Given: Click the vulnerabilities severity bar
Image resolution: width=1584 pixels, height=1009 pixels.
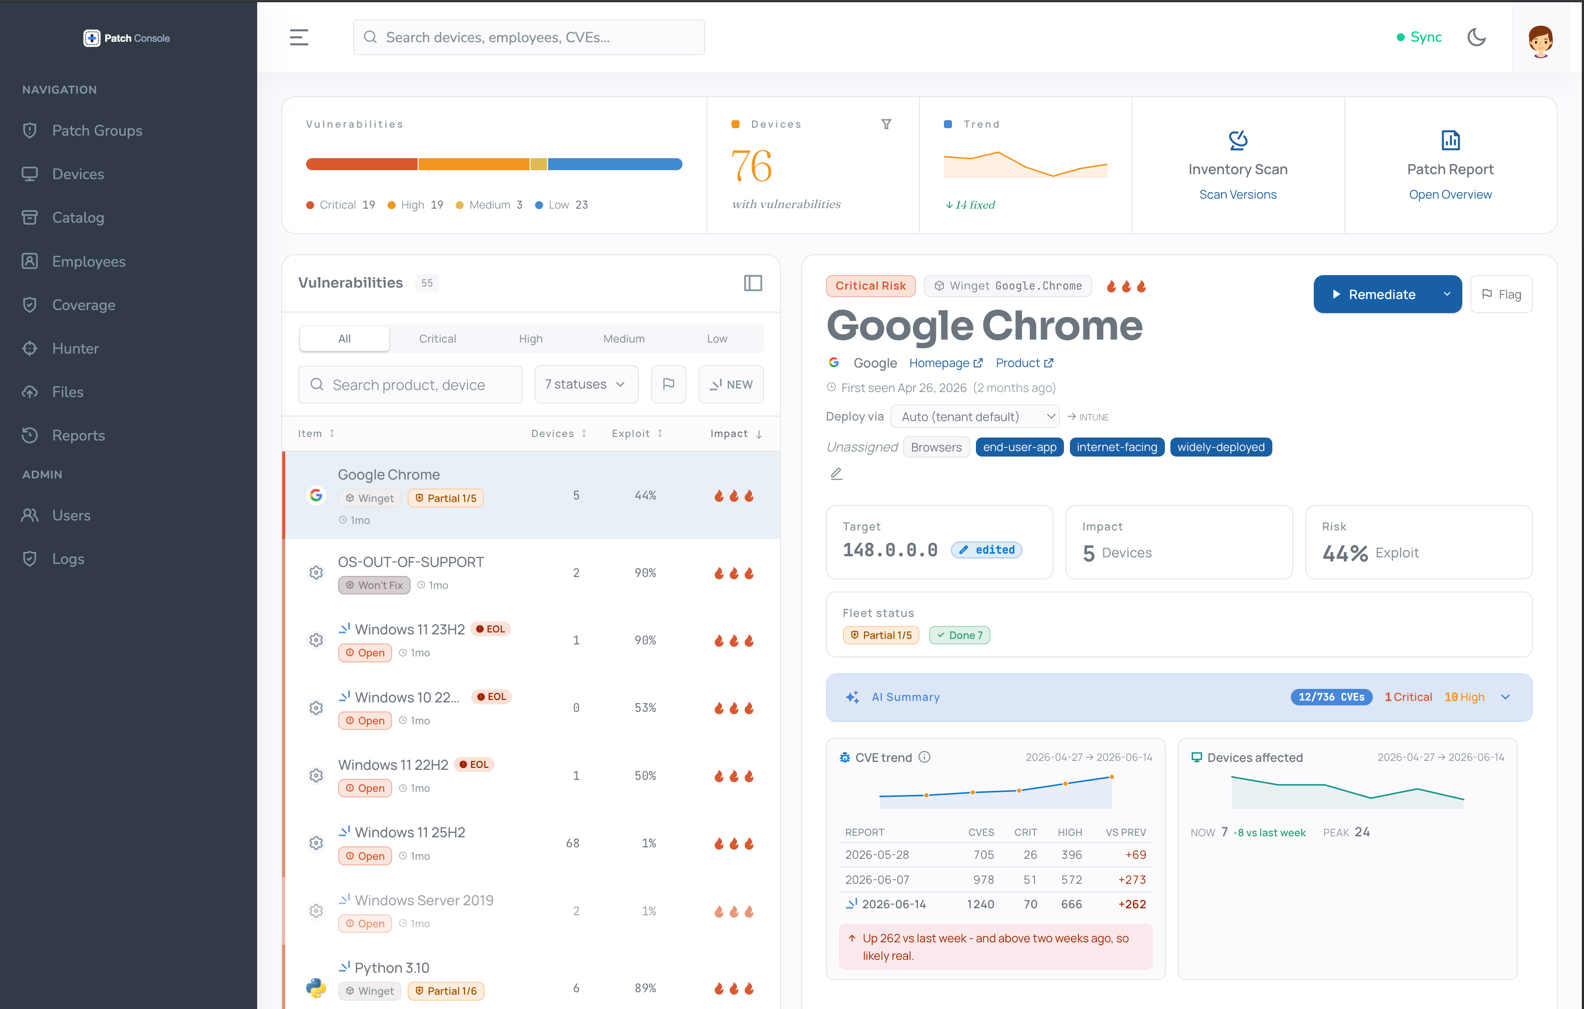Looking at the screenshot, I should [x=494, y=164].
